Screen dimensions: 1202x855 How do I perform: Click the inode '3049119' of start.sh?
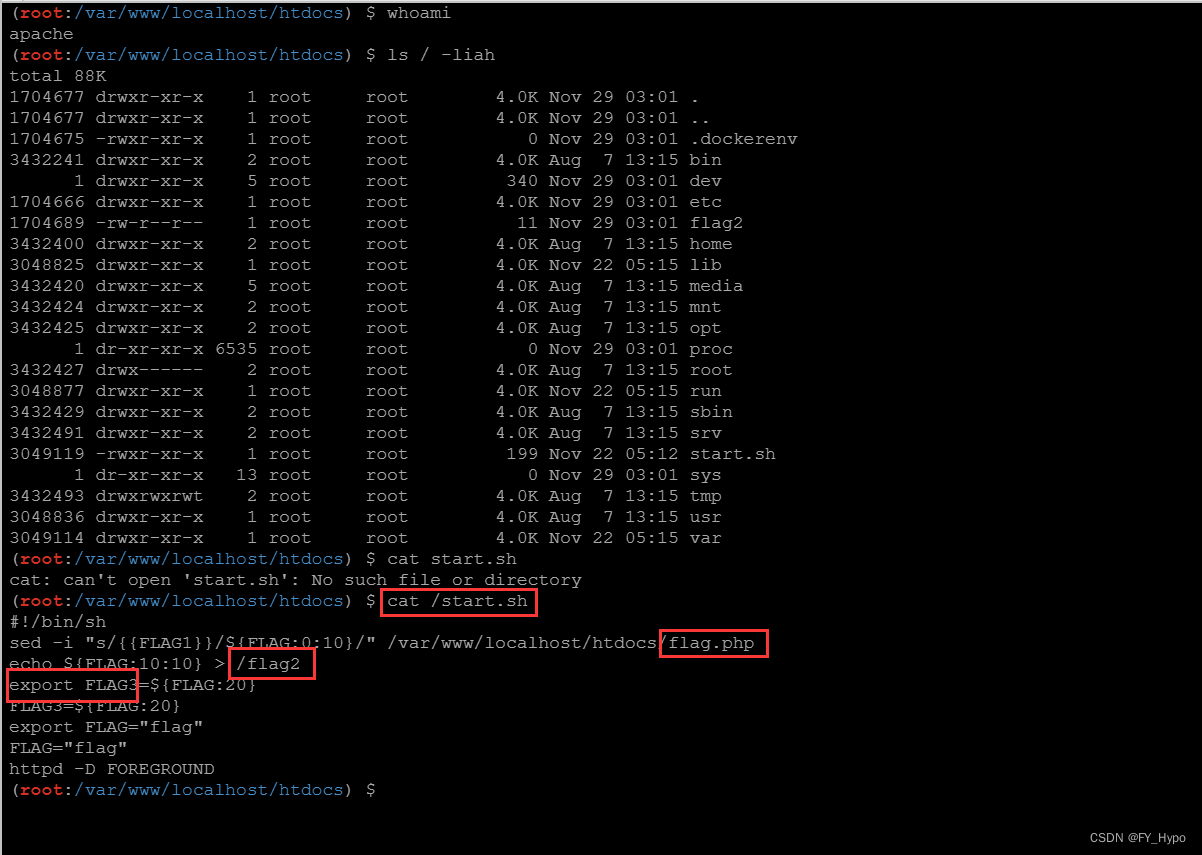click(x=46, y=454)
